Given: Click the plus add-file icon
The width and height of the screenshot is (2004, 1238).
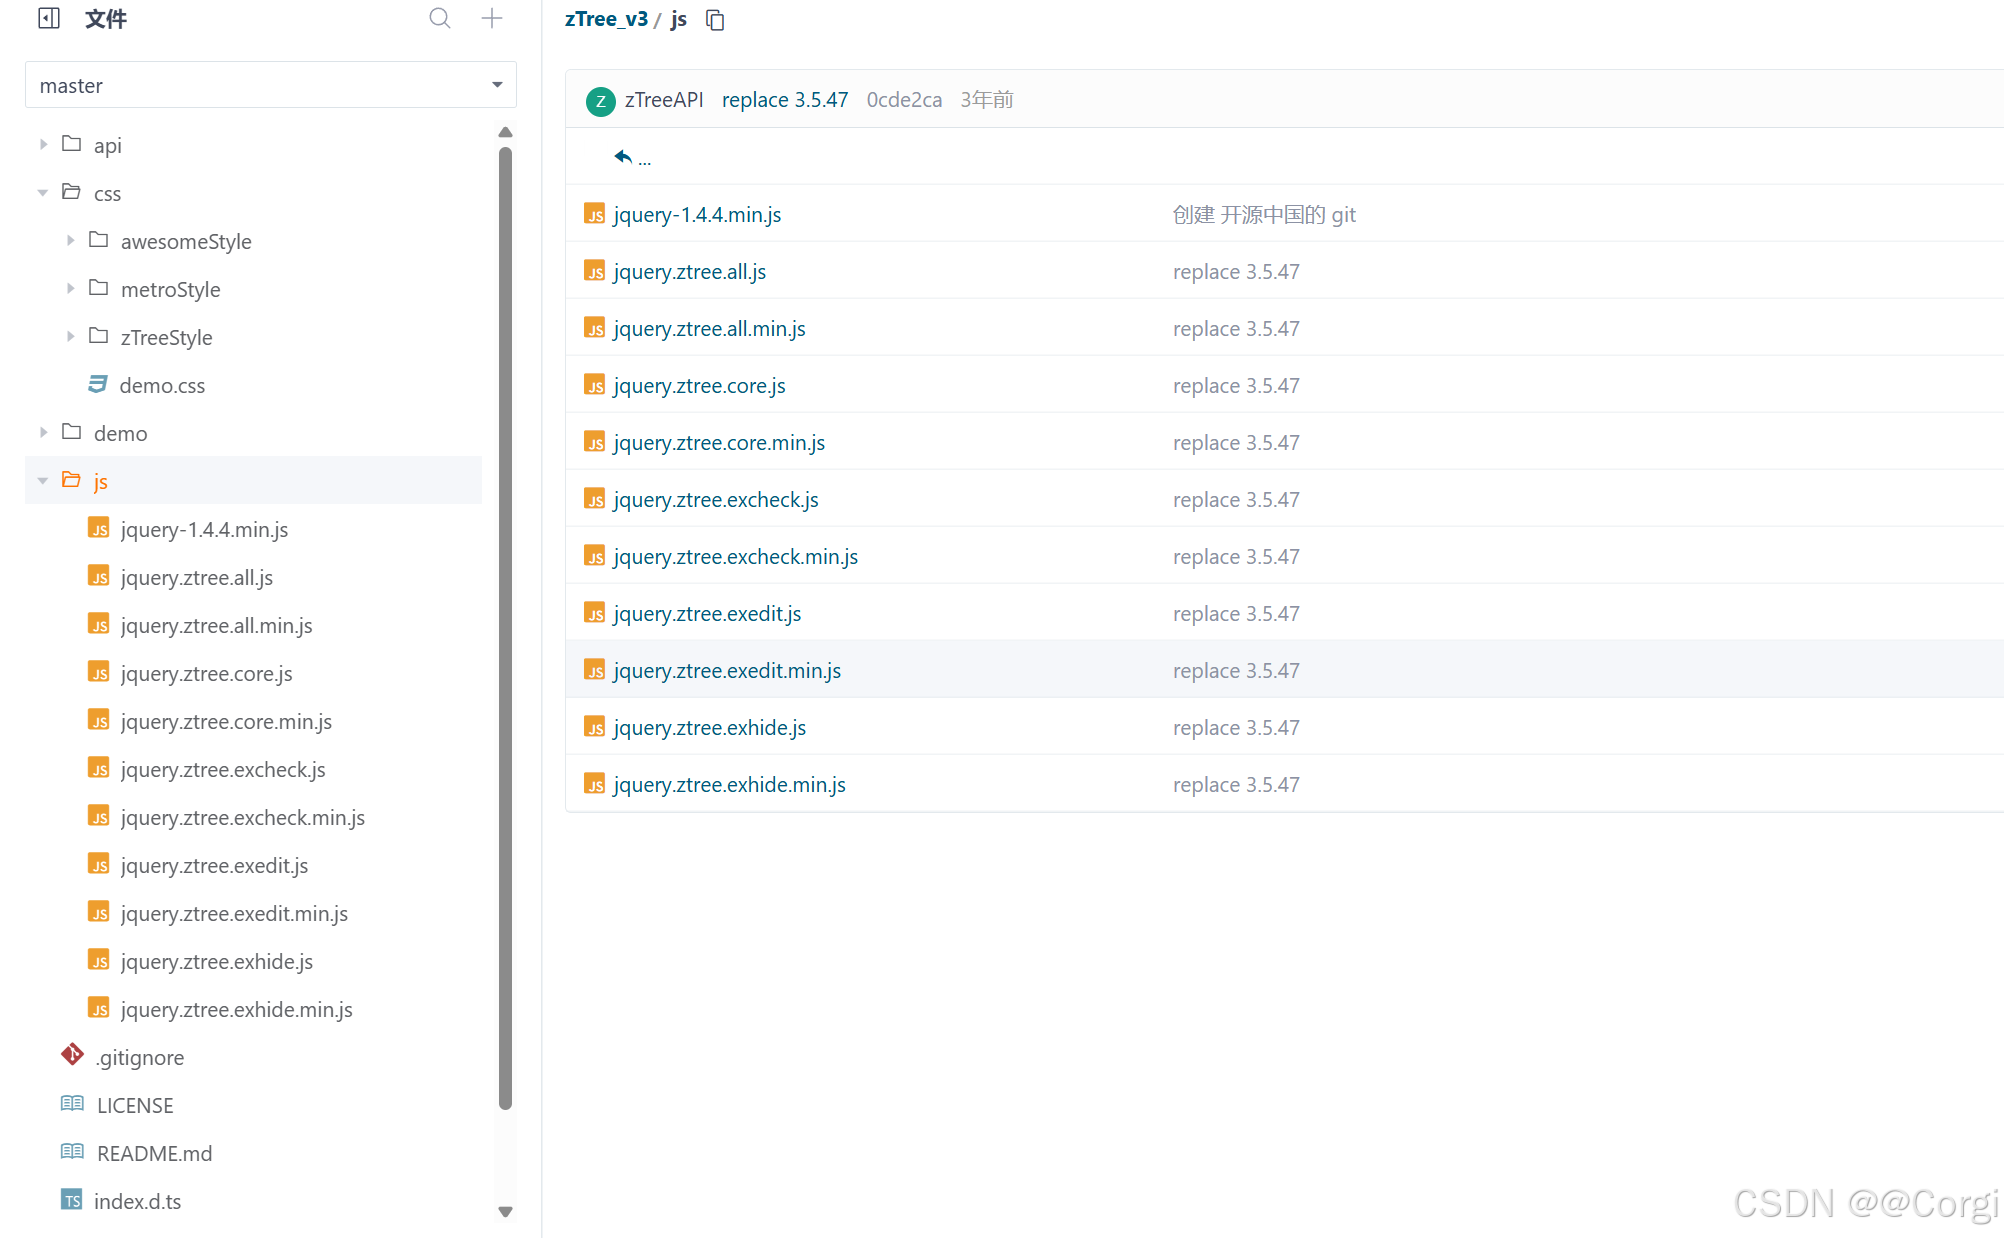Looking at the screenshot, I should (491, 18).
